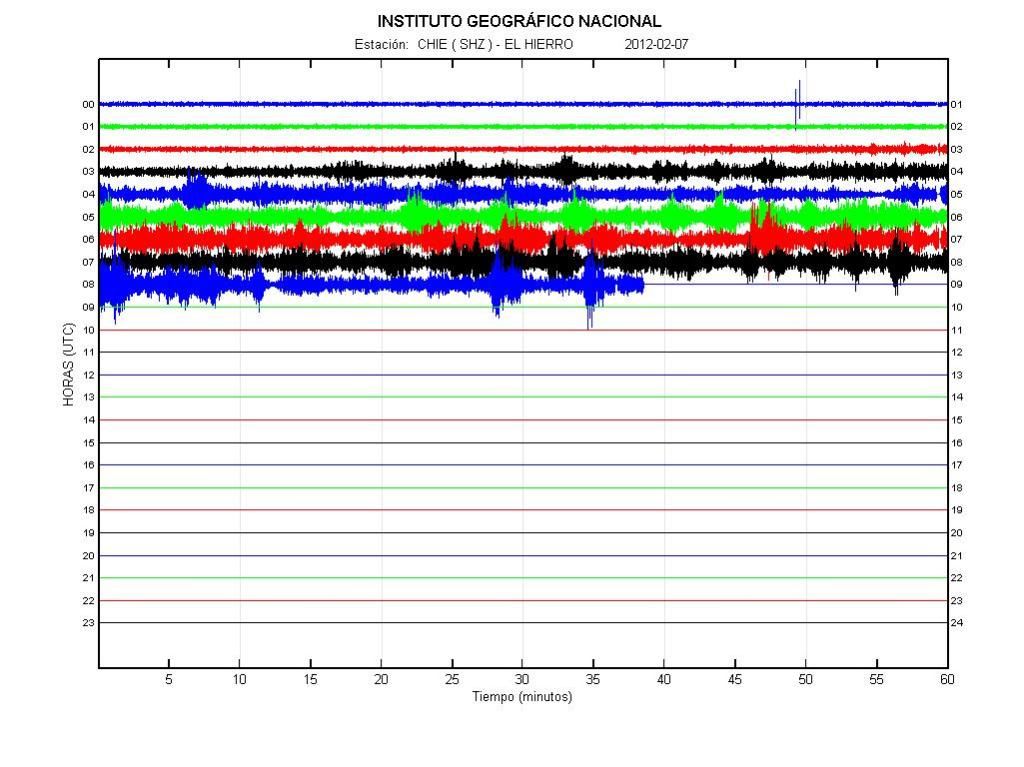Screen dimensions: 1024x767
Task: Select the right-side hour label 24
Action: tap(956, 623)
